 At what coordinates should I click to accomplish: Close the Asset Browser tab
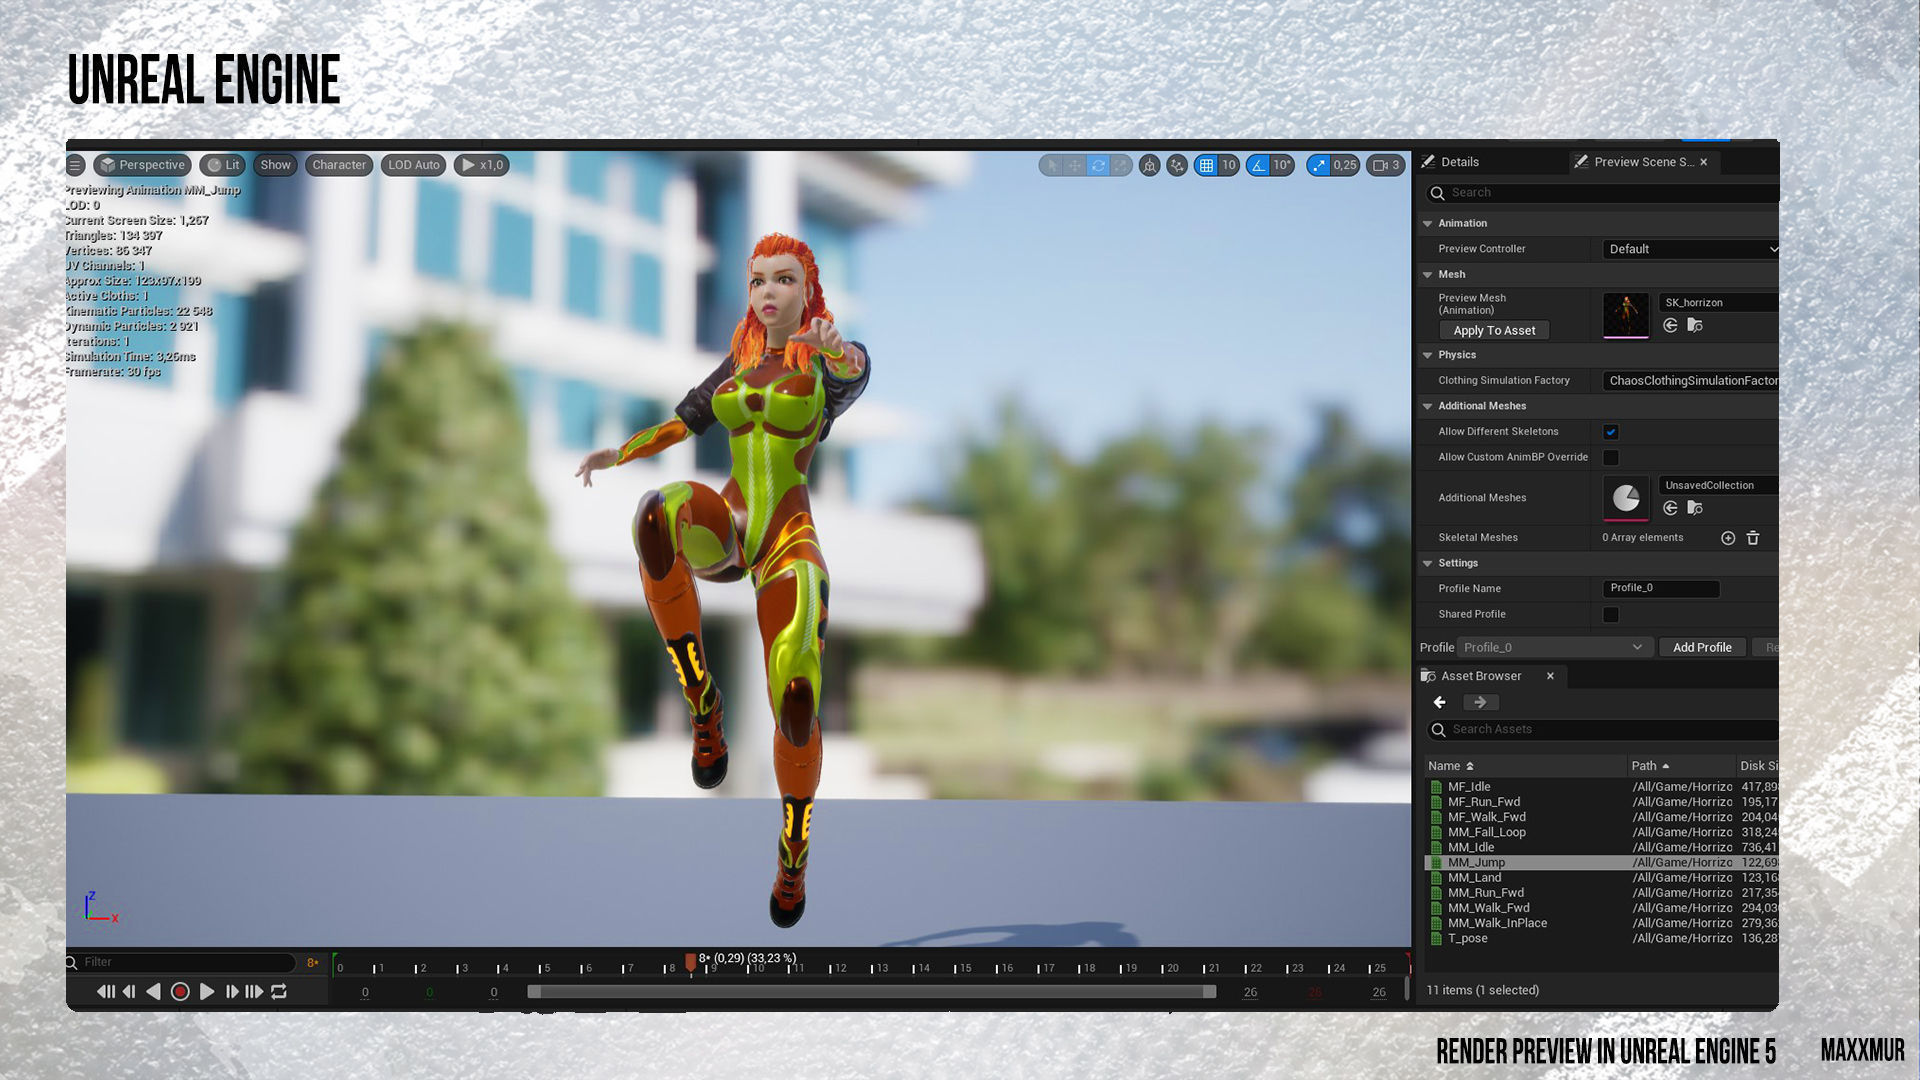(x=1551, y=676)
